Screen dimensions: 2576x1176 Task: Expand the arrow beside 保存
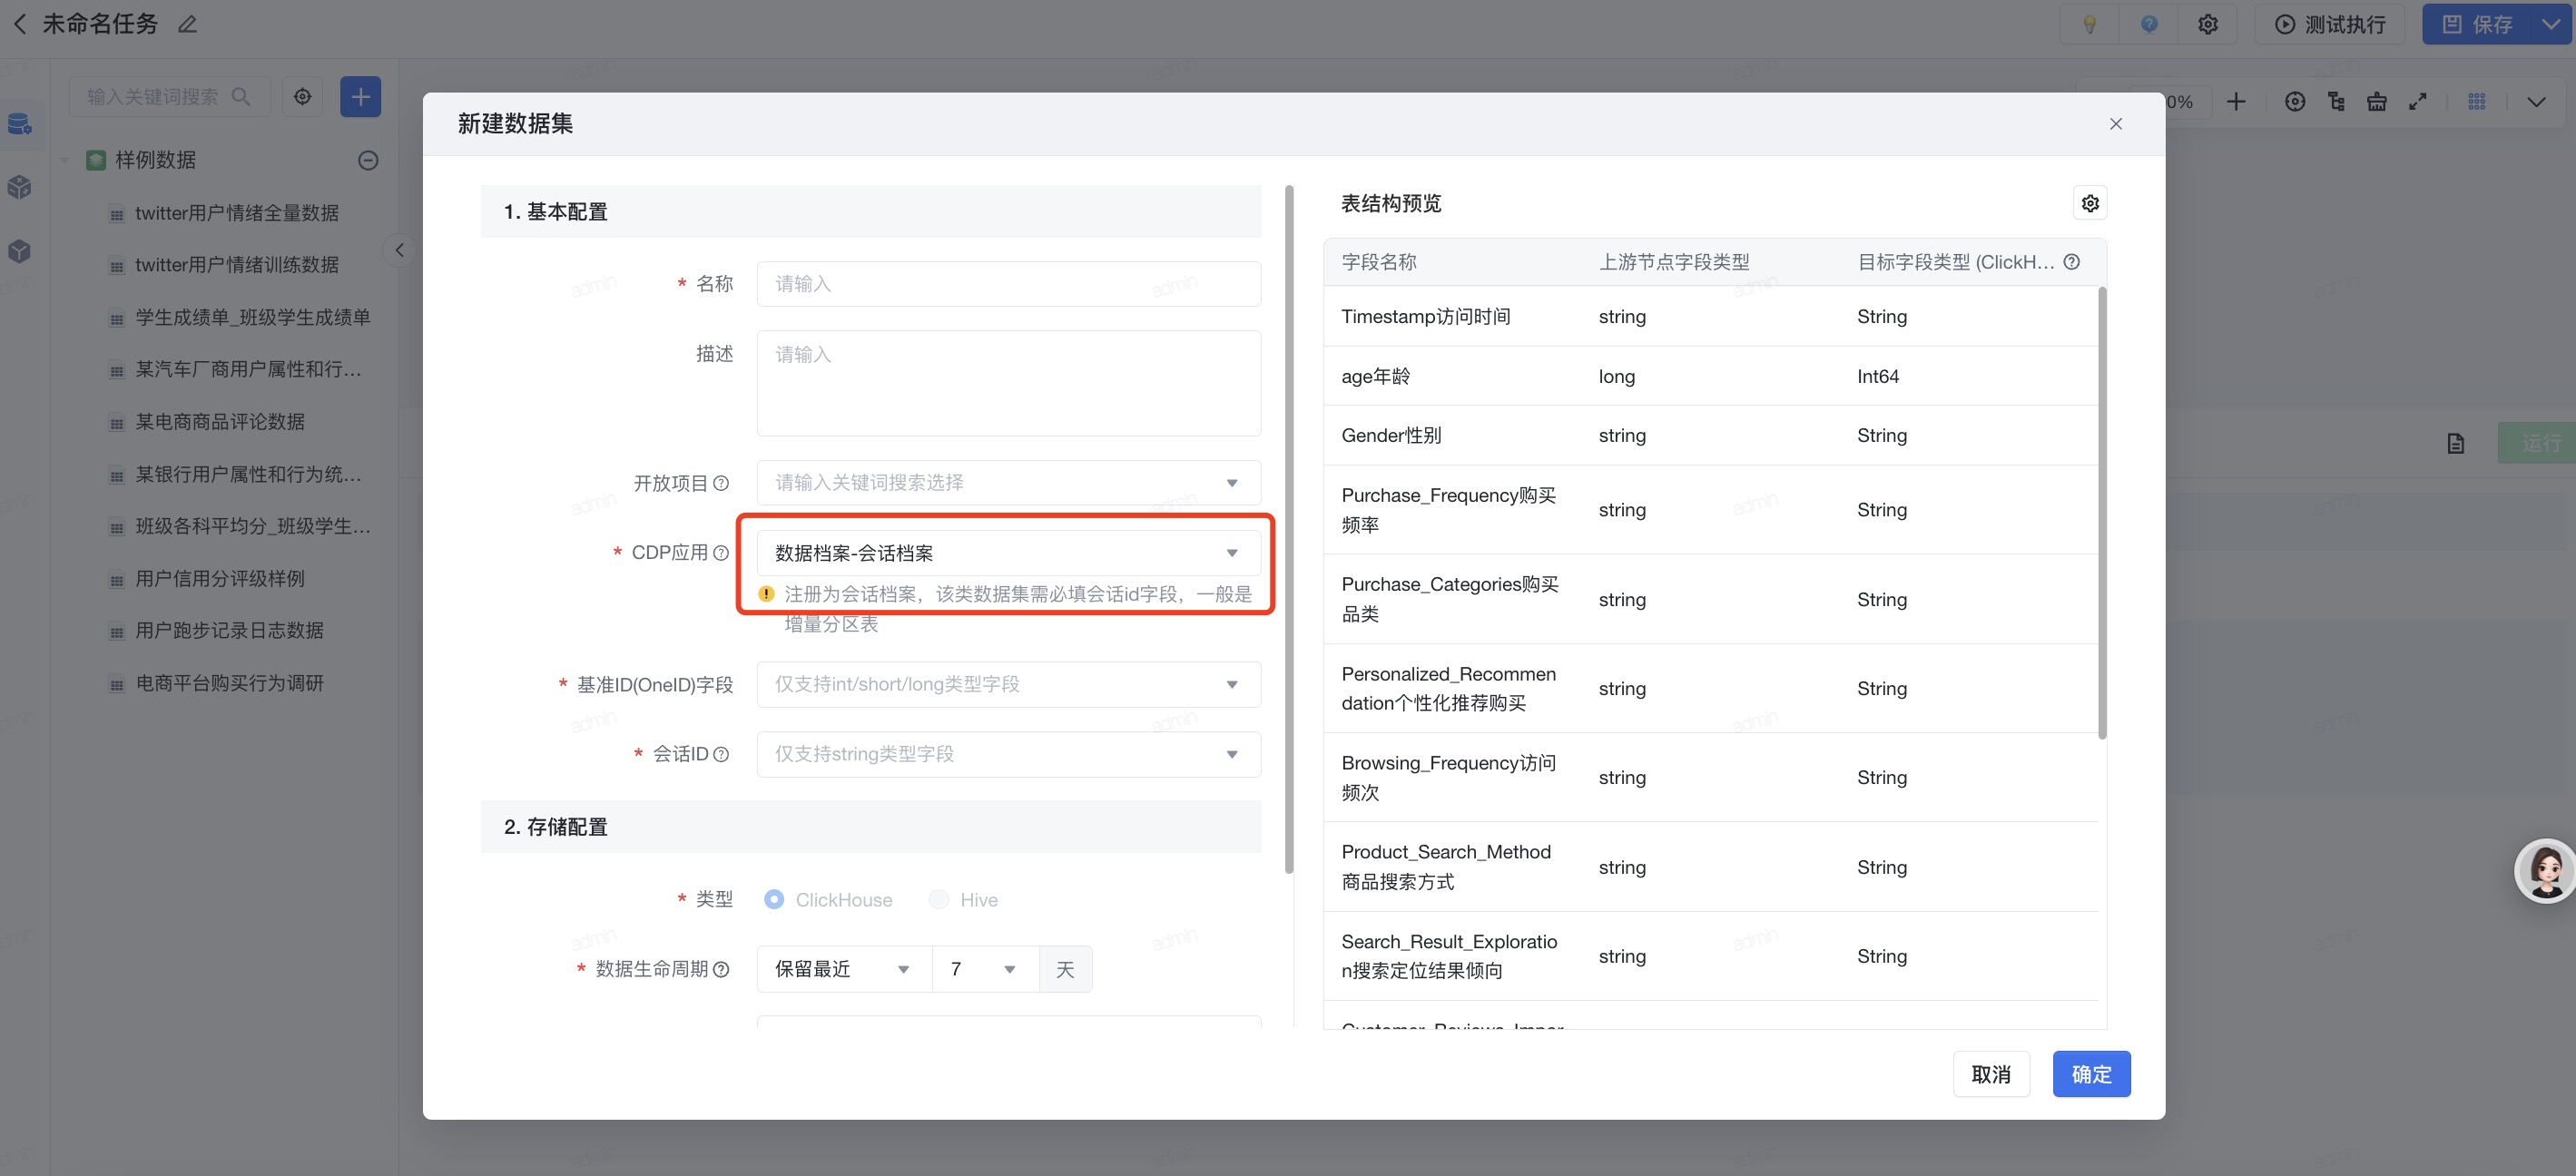(2552, 24)
